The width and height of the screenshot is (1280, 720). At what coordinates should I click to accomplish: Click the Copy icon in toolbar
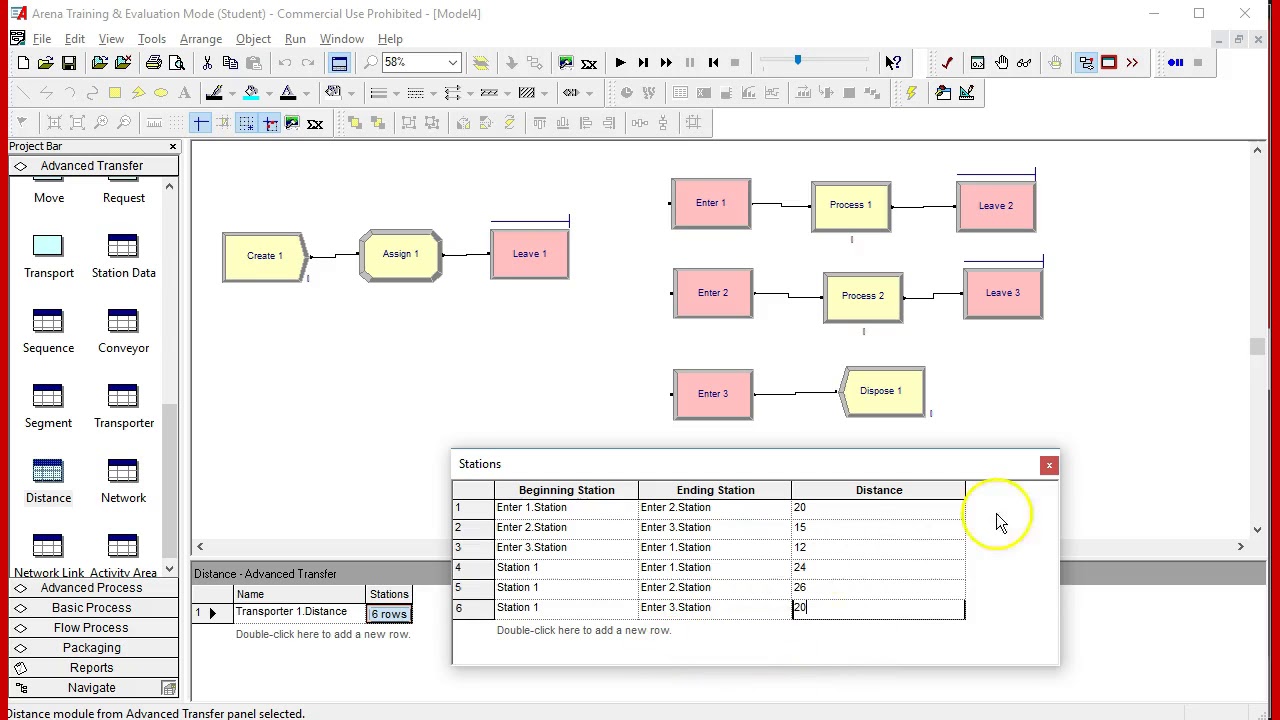tap(230, 63)
